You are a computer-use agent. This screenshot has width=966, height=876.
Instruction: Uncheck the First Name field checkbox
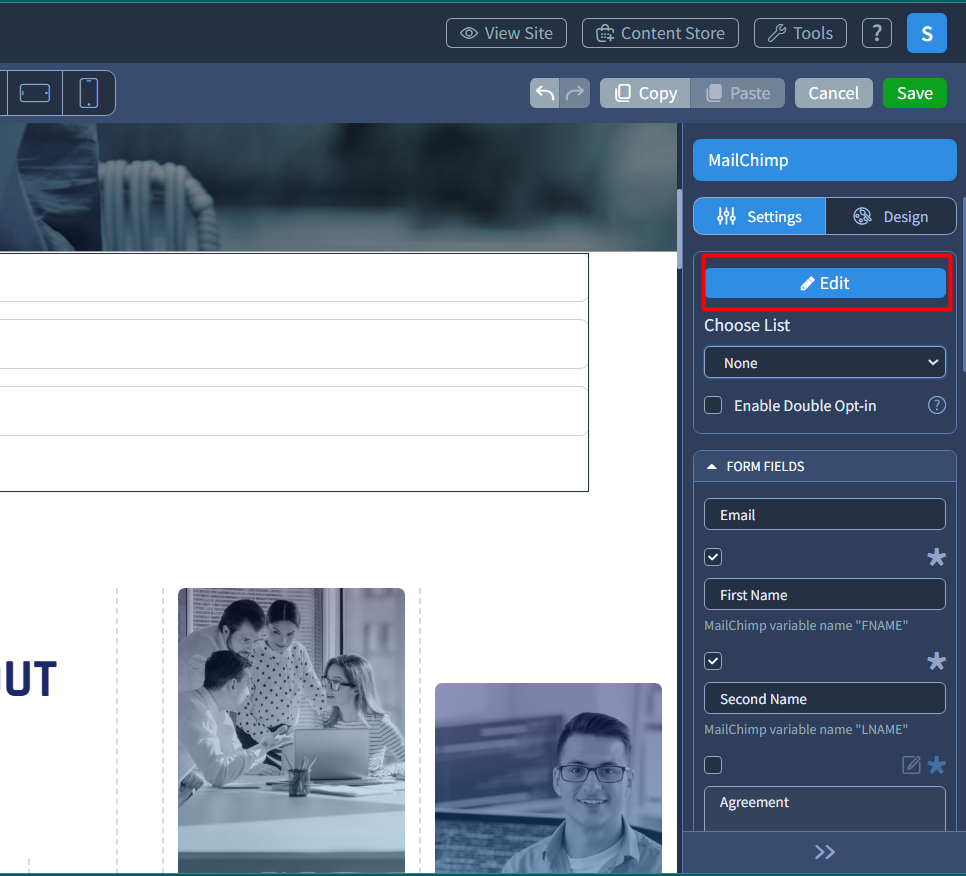(x=713, y=557)
